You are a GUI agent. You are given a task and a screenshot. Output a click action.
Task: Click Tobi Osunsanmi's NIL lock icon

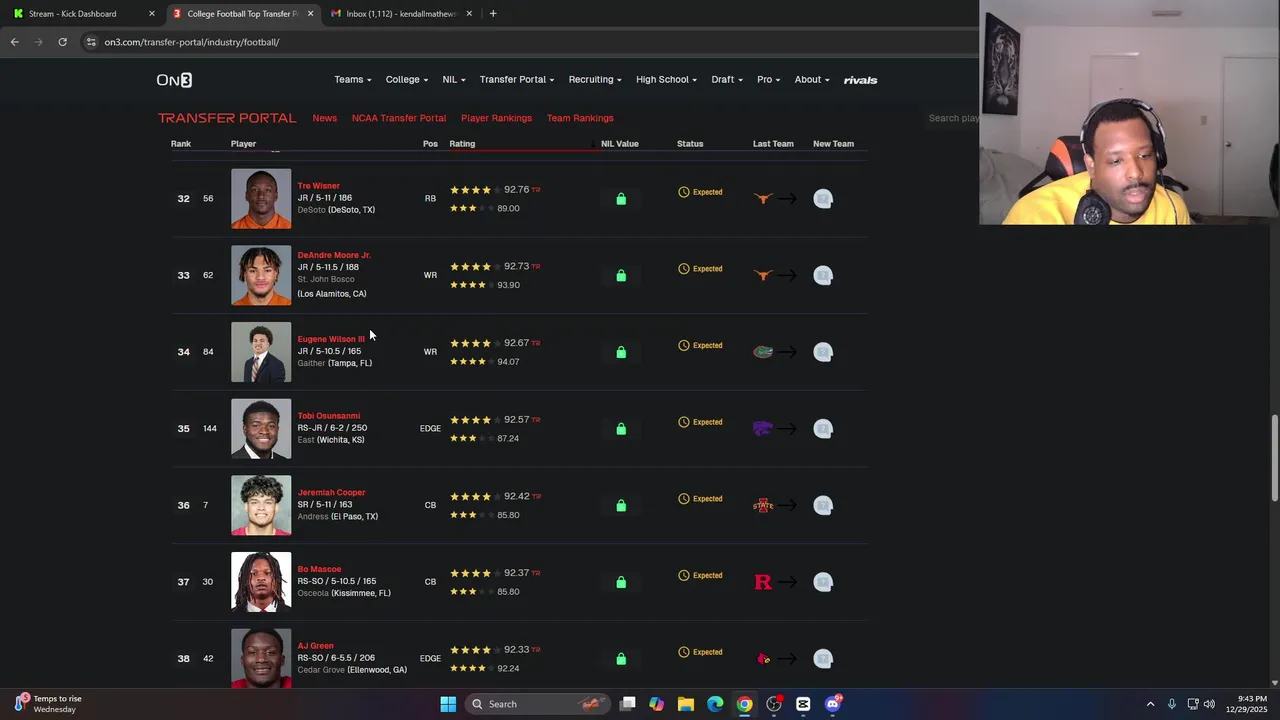pyautogui.click(x=621, y=429)
